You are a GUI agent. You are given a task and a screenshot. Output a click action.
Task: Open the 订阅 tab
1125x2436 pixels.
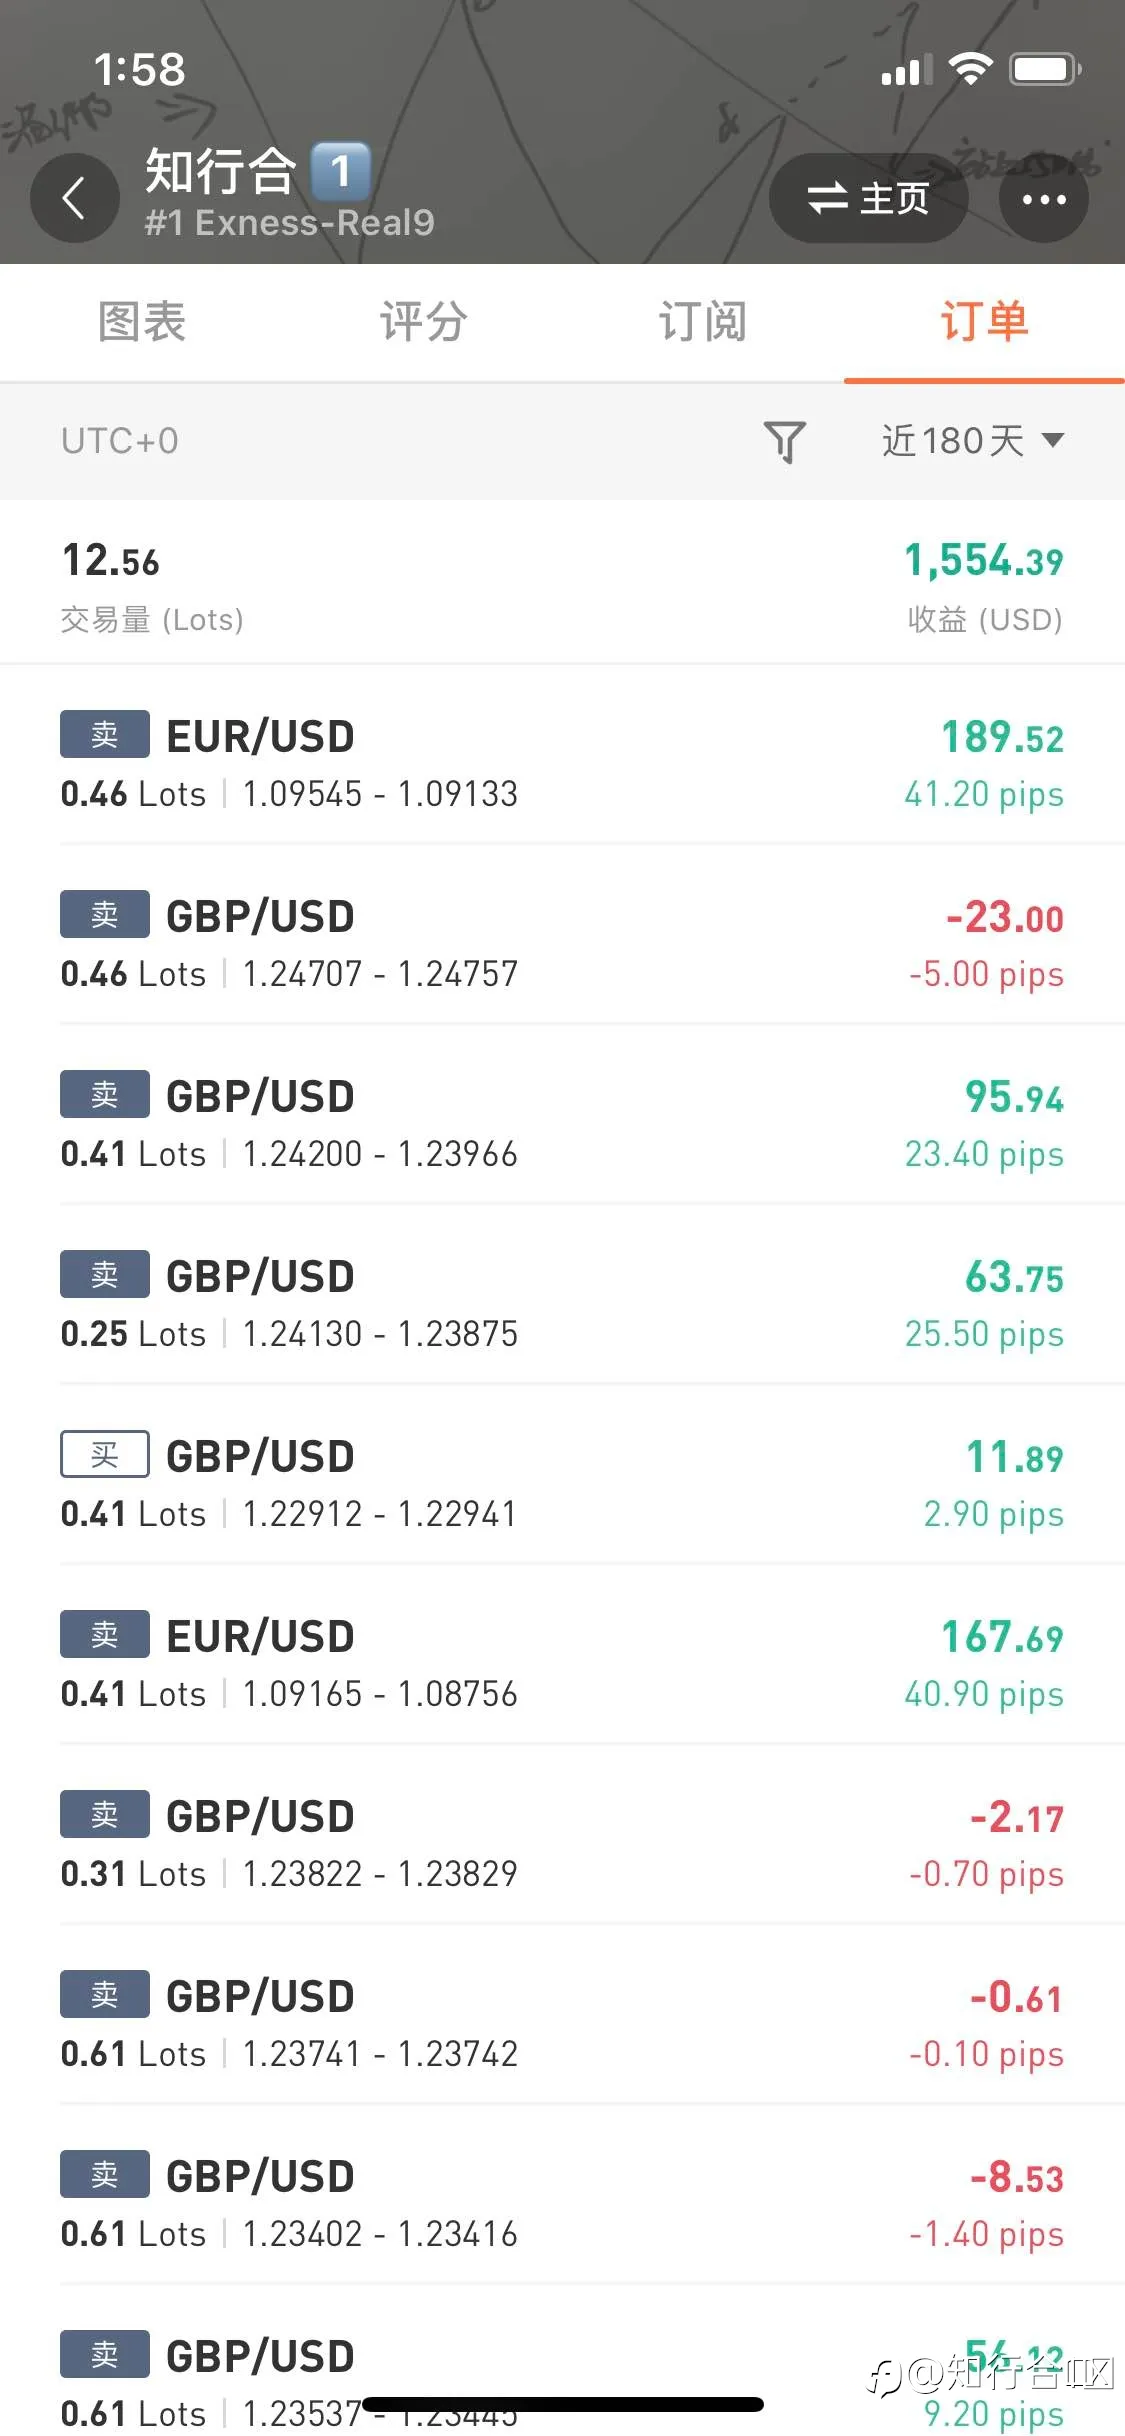(x=703, y=322)
